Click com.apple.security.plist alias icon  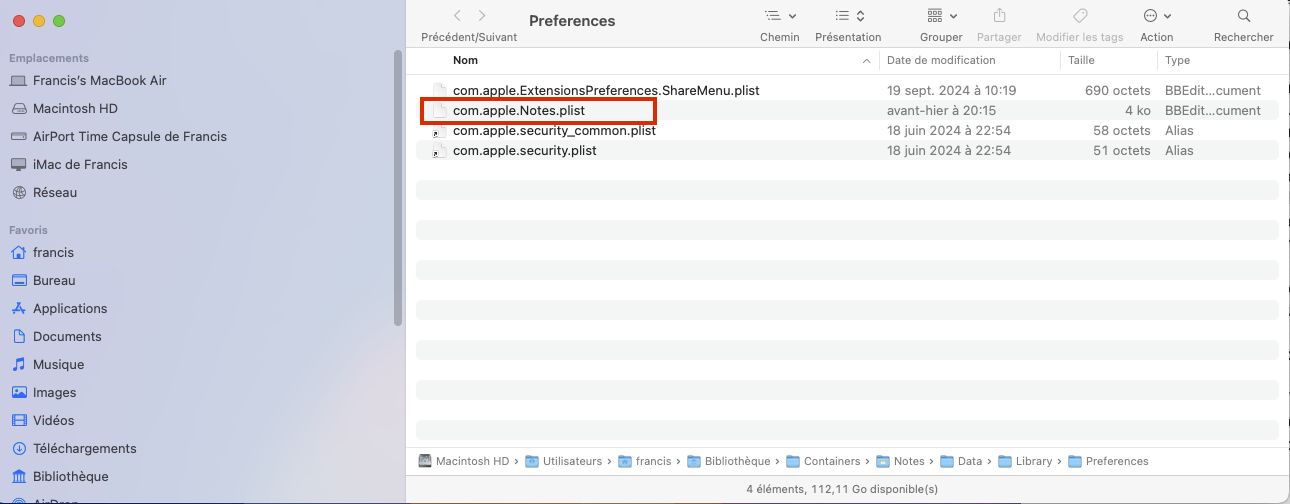(x=438, y=150)
